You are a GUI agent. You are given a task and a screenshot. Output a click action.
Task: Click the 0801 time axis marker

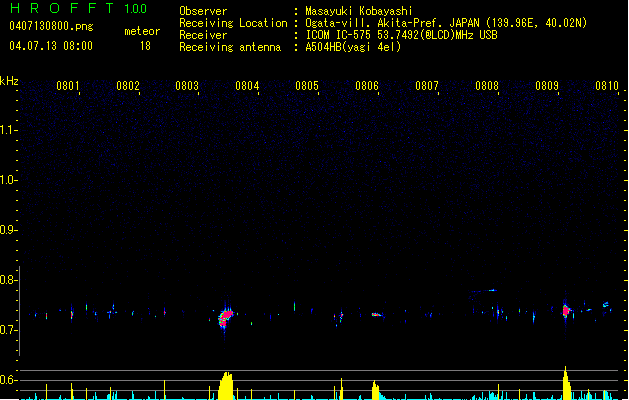[x=67, y=86]
